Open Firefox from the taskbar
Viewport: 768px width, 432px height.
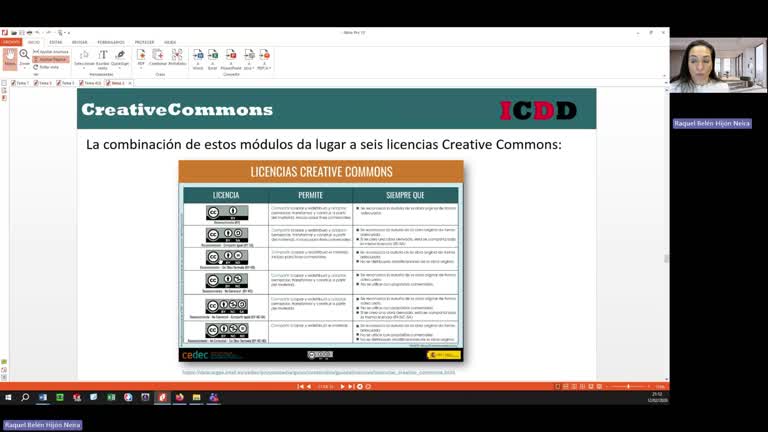pos(180,397)
